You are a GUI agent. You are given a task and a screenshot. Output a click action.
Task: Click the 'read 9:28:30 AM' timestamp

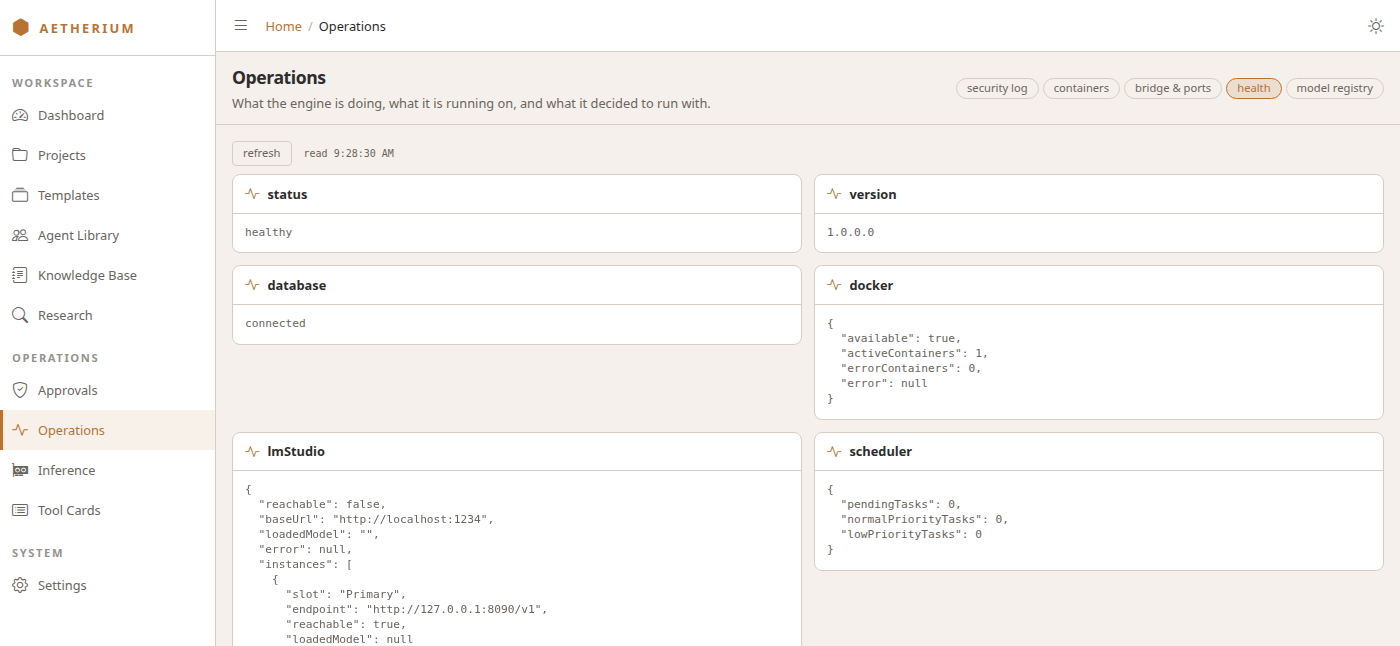[349, 153]
